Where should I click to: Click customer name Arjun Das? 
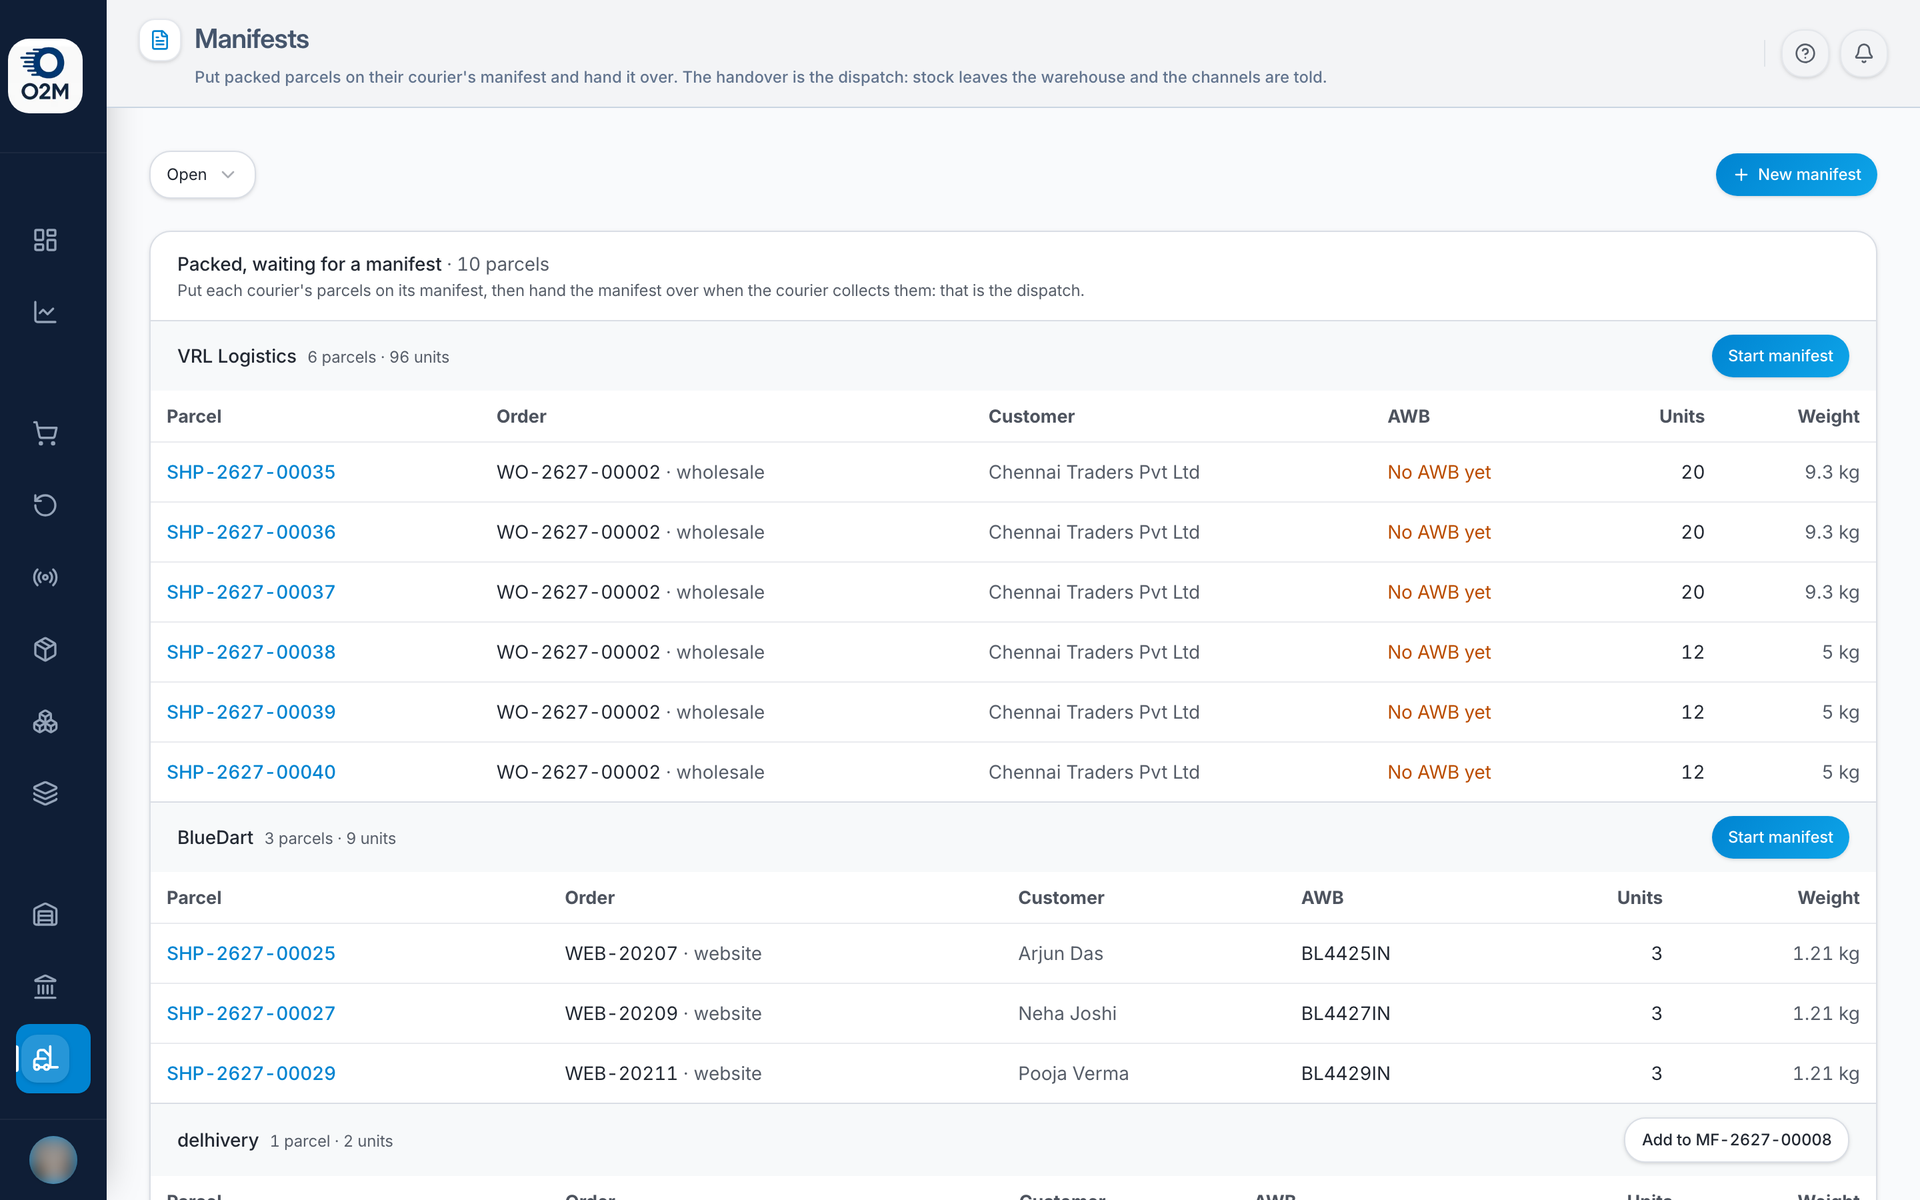click(x=1060, y=953)
